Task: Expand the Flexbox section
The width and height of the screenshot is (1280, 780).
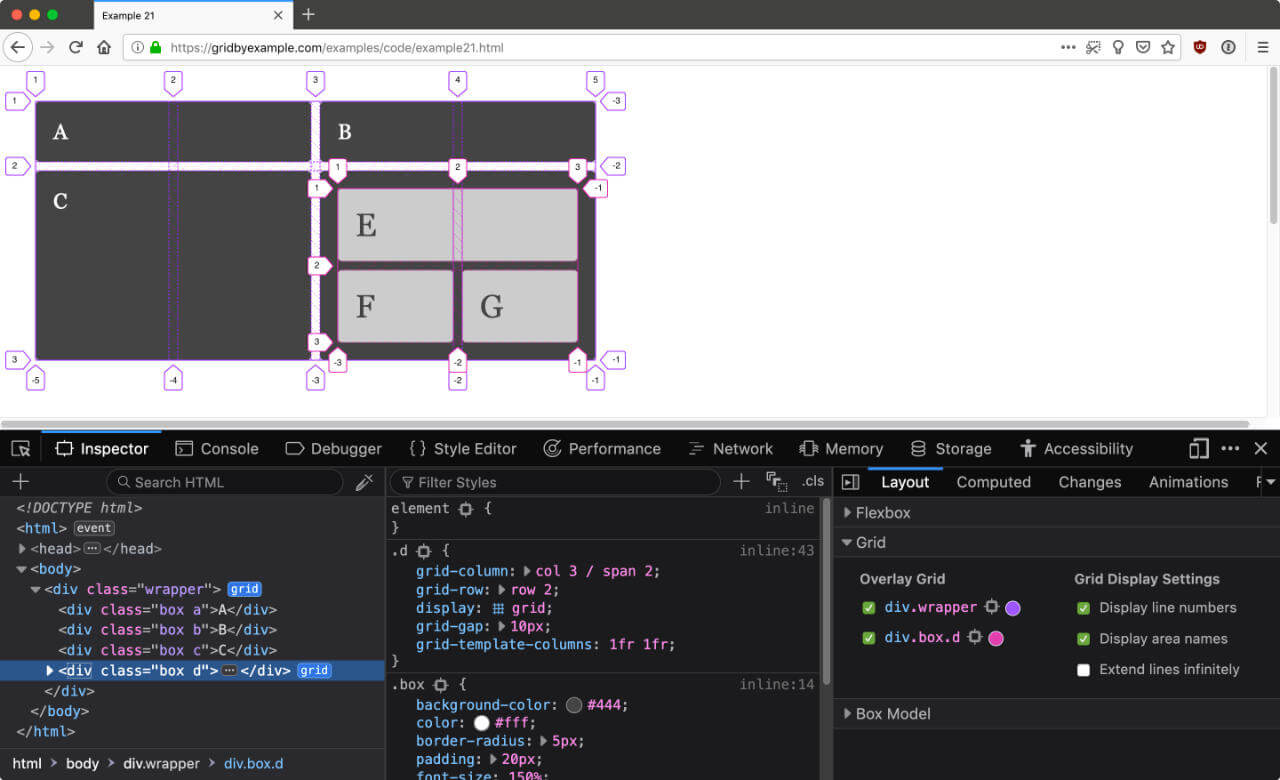Action: point(848,513)
